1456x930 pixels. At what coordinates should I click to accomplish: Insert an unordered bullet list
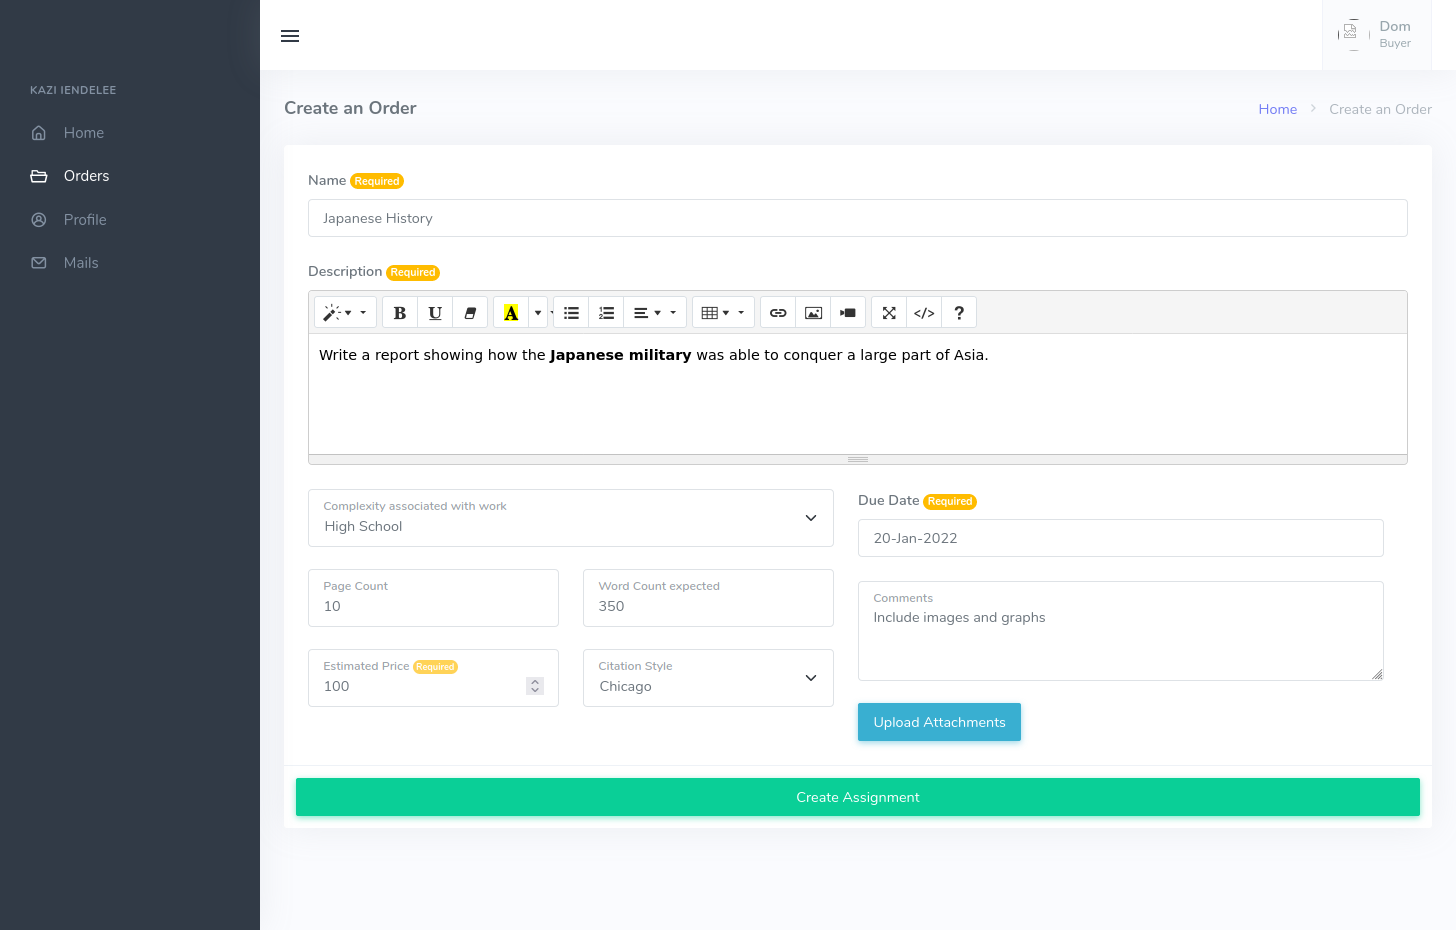coord(571,313)
